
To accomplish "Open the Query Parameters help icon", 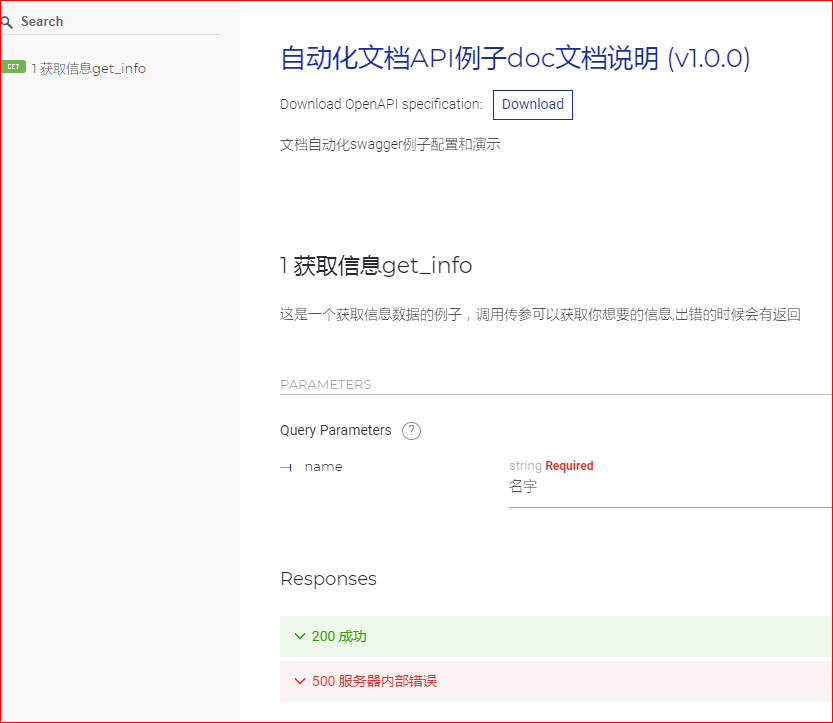I will 411,430.
